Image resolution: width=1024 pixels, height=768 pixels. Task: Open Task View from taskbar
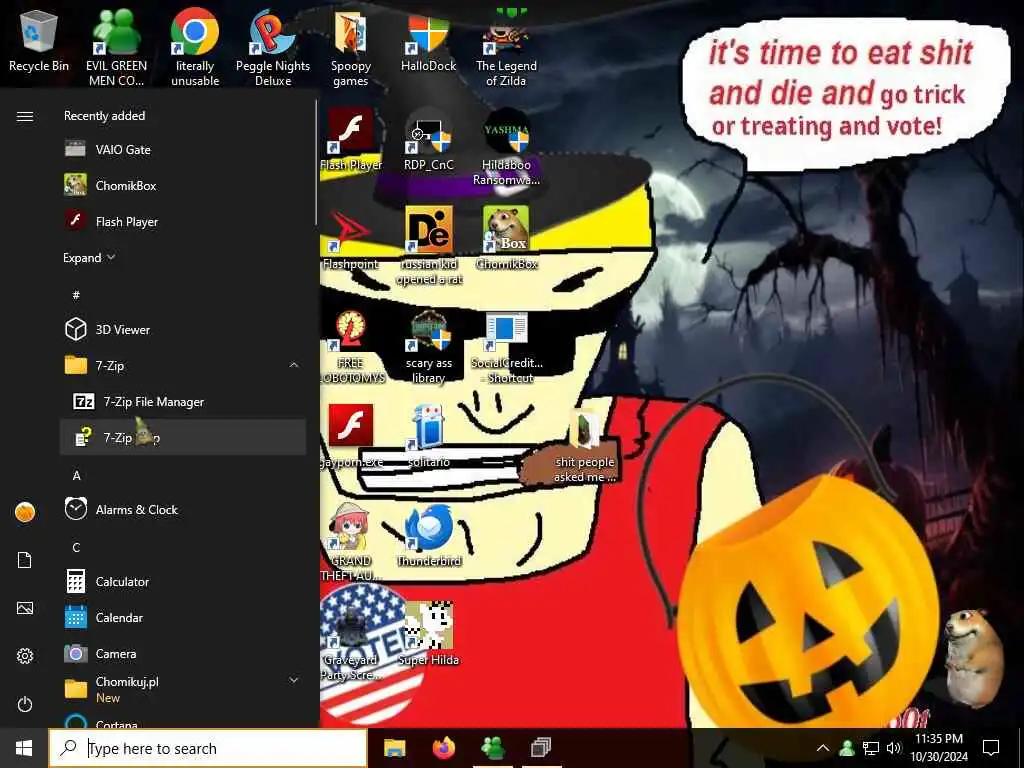tap(541, 748)
